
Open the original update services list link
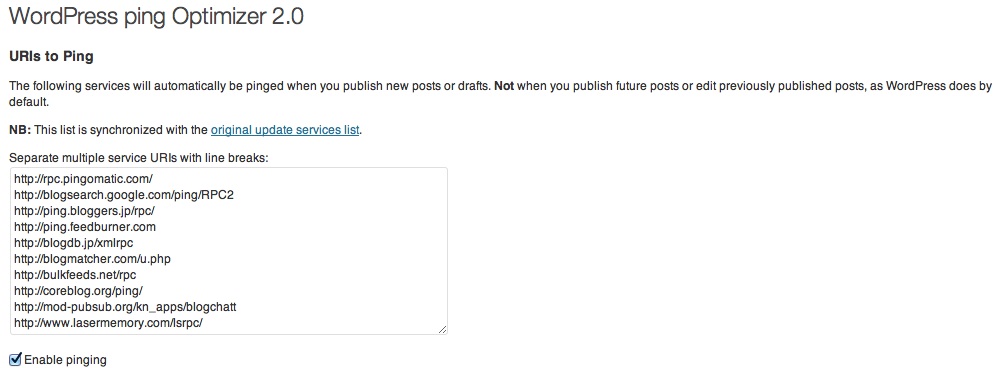pos(285,131)
